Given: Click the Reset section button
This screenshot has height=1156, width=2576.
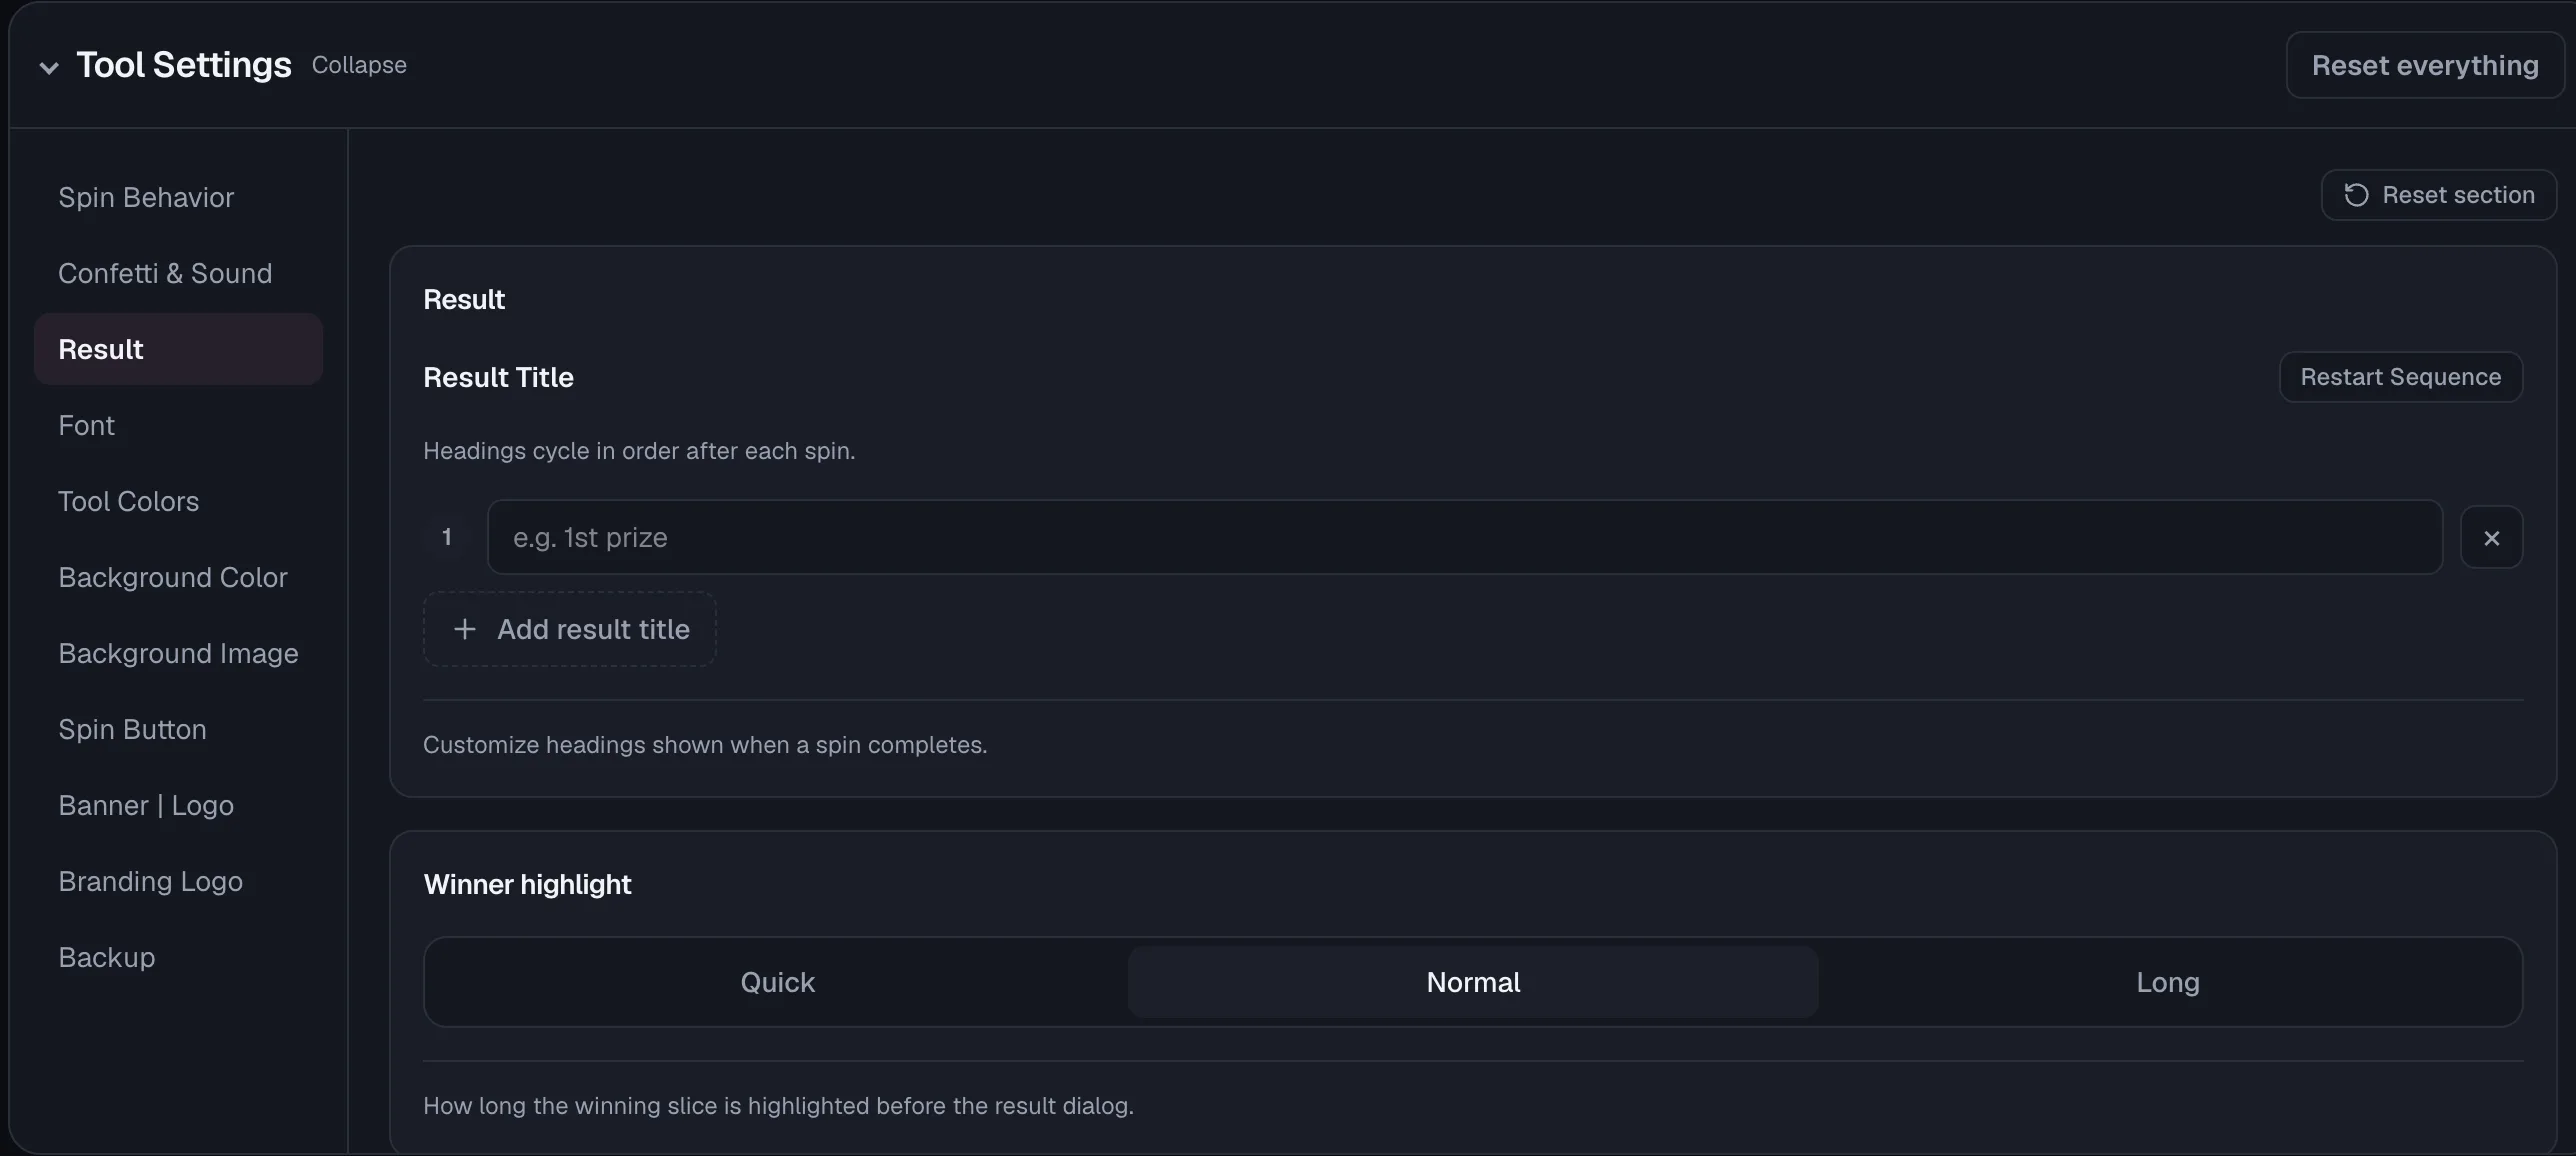Looking at the screenshot, I should [2438, 195].
